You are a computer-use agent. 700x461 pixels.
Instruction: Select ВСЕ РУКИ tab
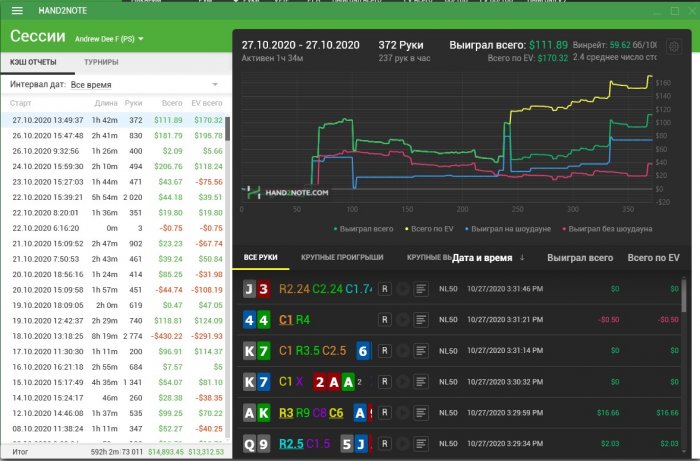coord(260,257)
